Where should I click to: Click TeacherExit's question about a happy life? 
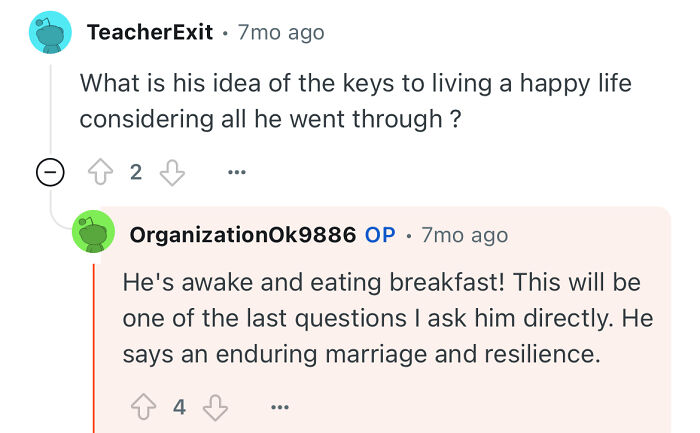[x=355, y=100]
